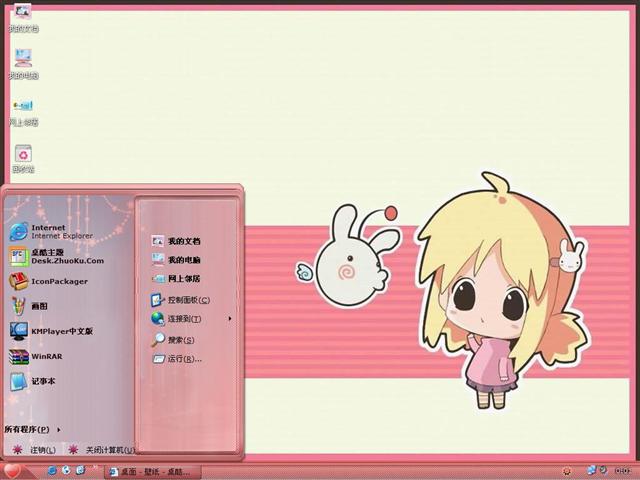The width and height of the screenshot is (640, 480).
Task: Click 注销(L) log off button
Action: pyautogui.click(x=34, y=450)
